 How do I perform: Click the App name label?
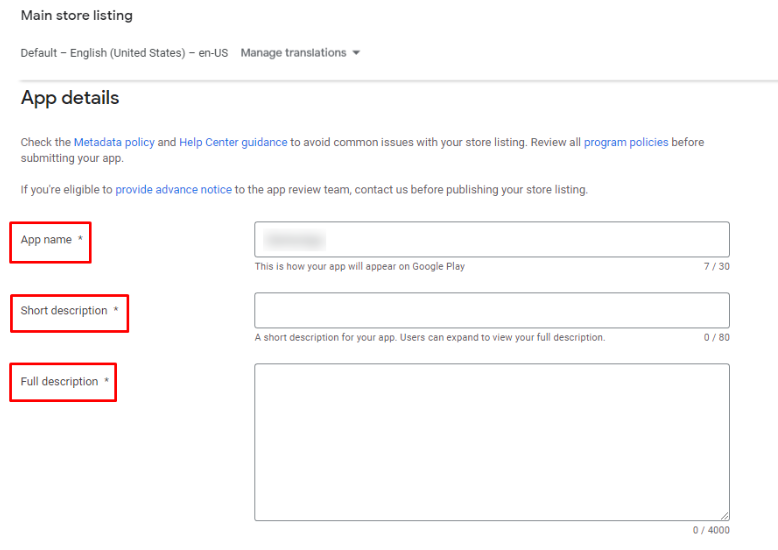click(x=46, y=240)
